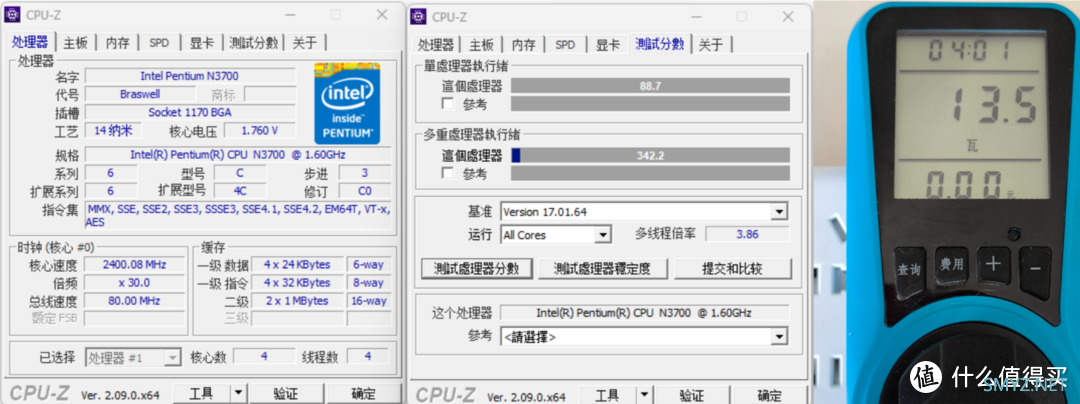Click 工具 button in the left window
The width and height of the screenshot is (1080, 404).
(x=200, y=394)
